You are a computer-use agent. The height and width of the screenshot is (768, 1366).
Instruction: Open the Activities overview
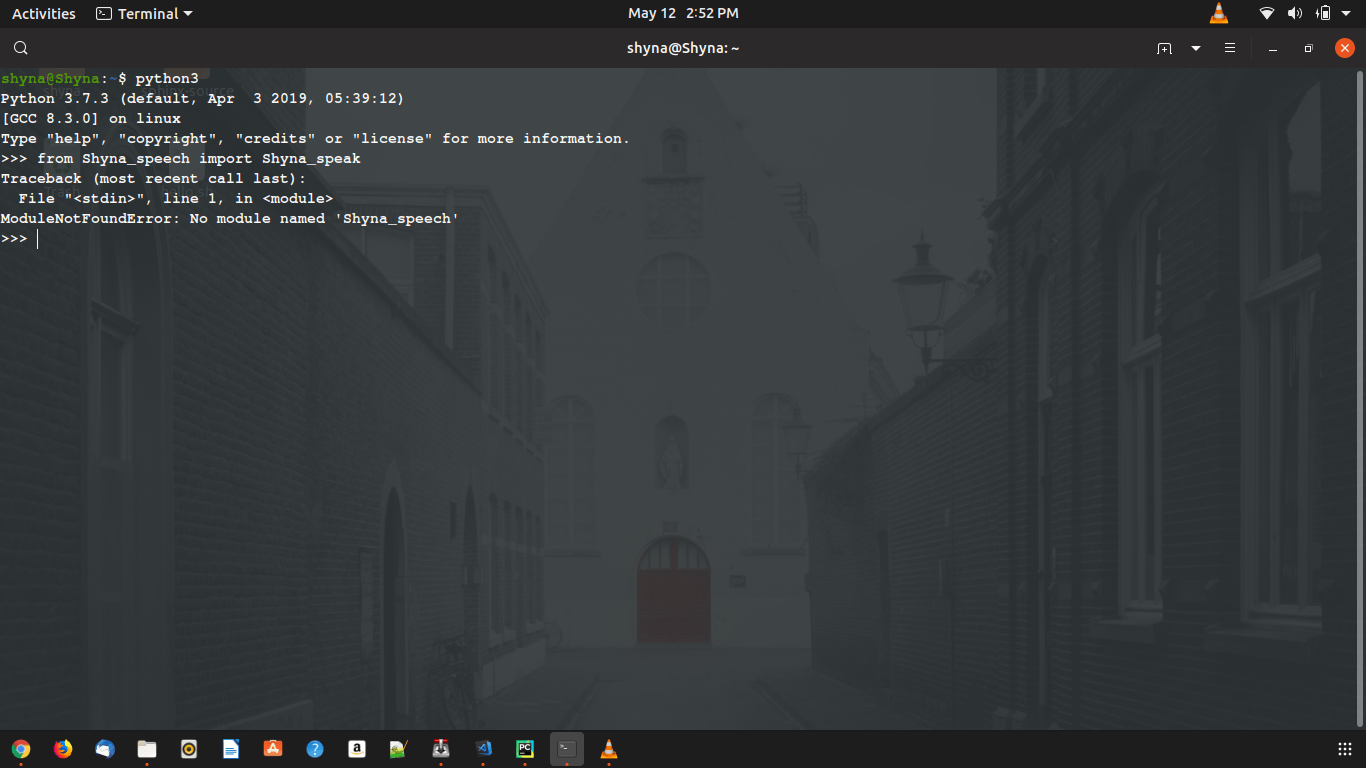click(x=43, y=14)
